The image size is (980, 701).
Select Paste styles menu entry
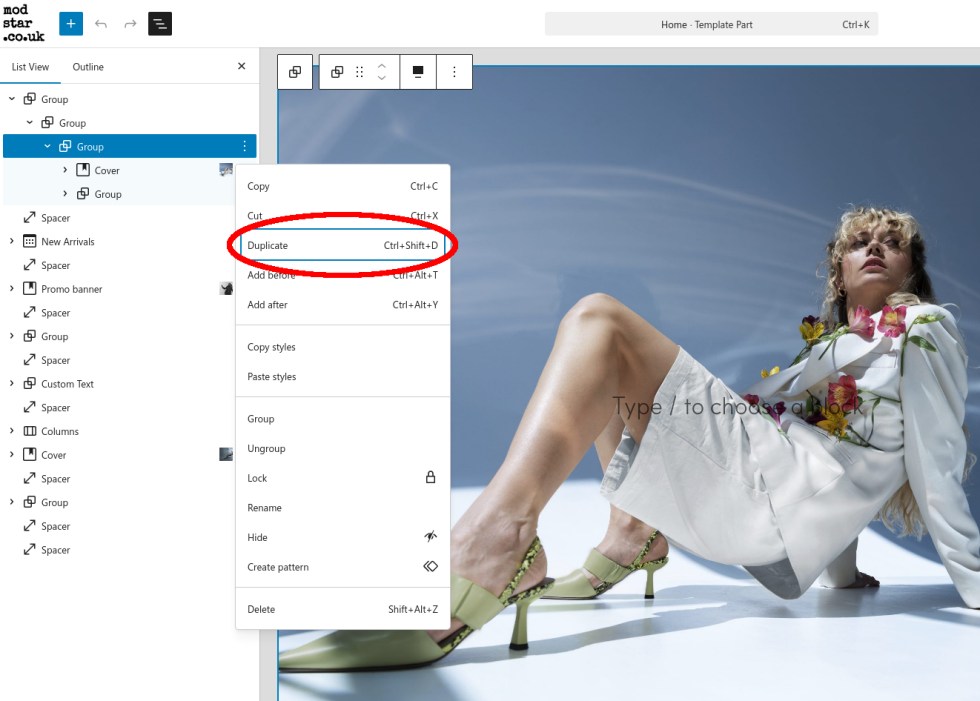coord(342,377)
